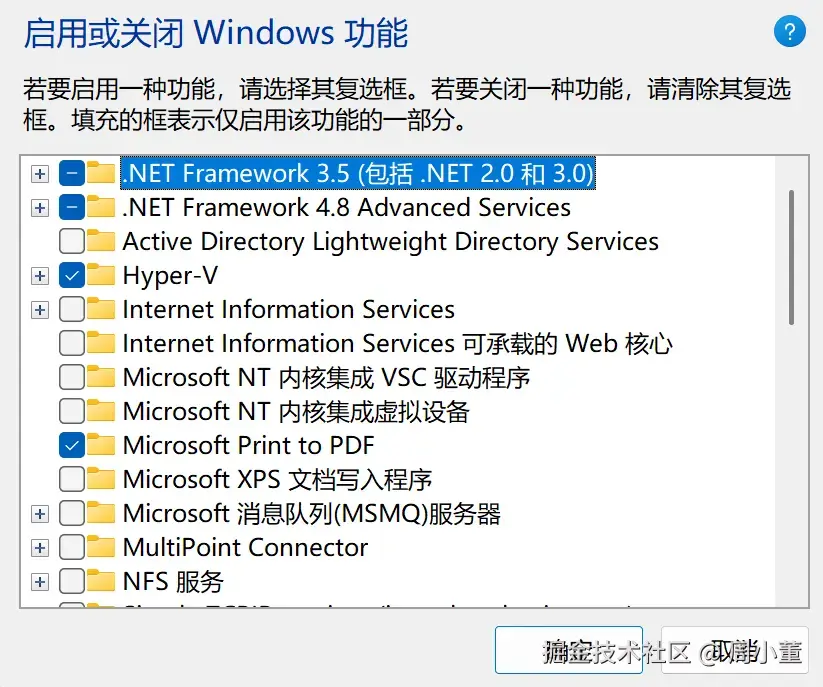Click folder icon beside Internet Information Services

tap(100, 309)
